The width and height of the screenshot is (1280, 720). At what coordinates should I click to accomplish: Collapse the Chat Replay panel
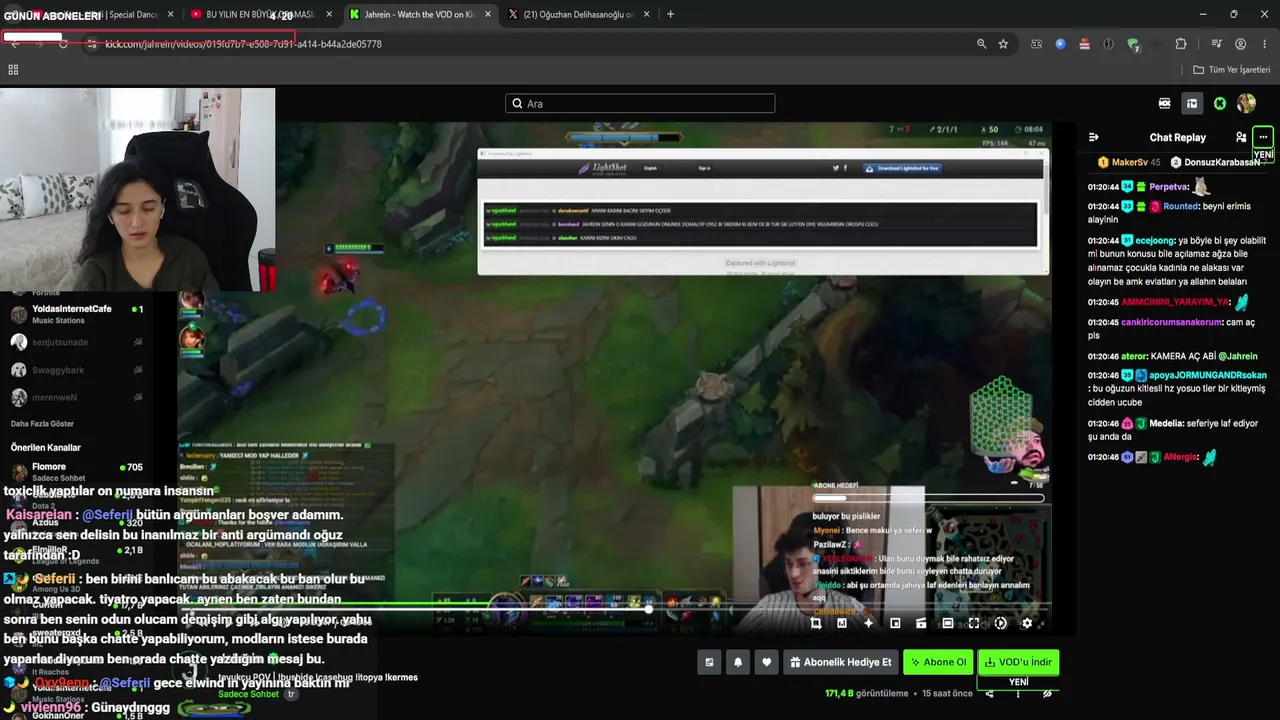click(x=1094, y=137)
